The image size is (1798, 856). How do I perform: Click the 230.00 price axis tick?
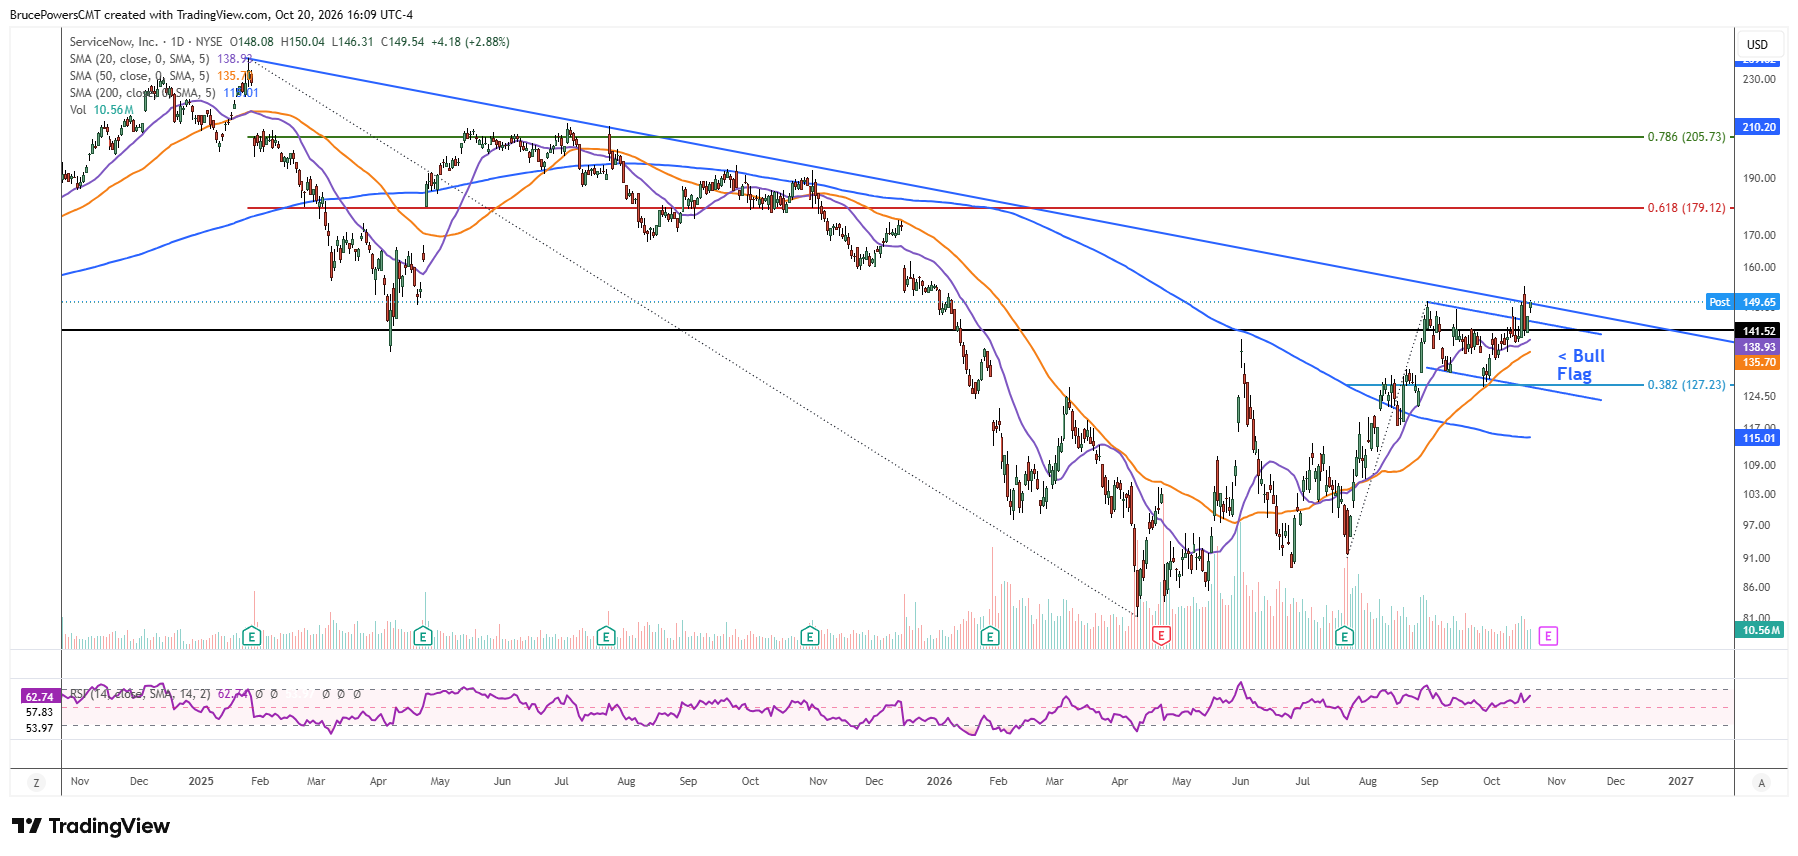click(1759, 79)
